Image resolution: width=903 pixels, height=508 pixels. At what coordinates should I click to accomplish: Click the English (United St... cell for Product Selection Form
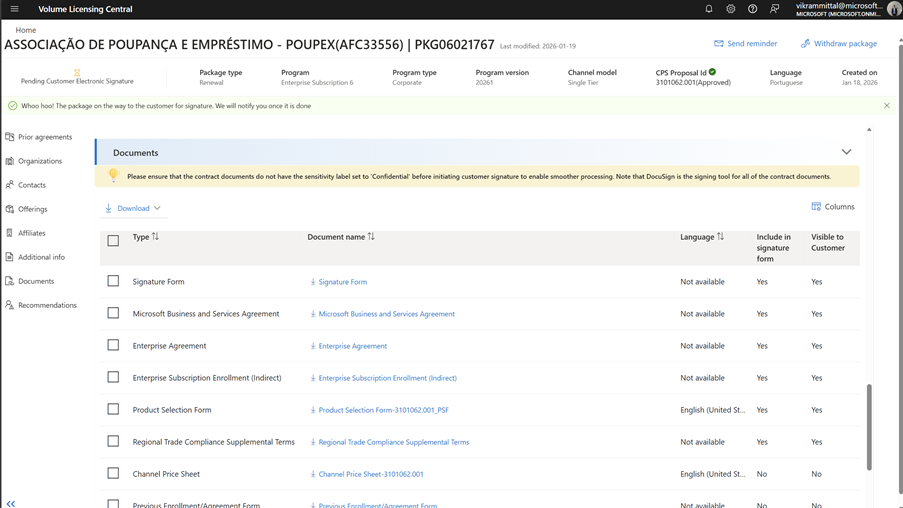click(712, 410)
